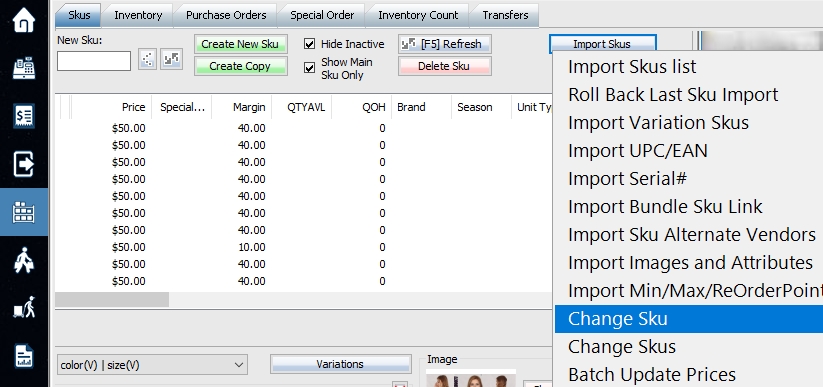The image size is (823, 387).
Task: Select Roll Back Last Sku Import
Action: pyautogui.click(x=689, y=95)
